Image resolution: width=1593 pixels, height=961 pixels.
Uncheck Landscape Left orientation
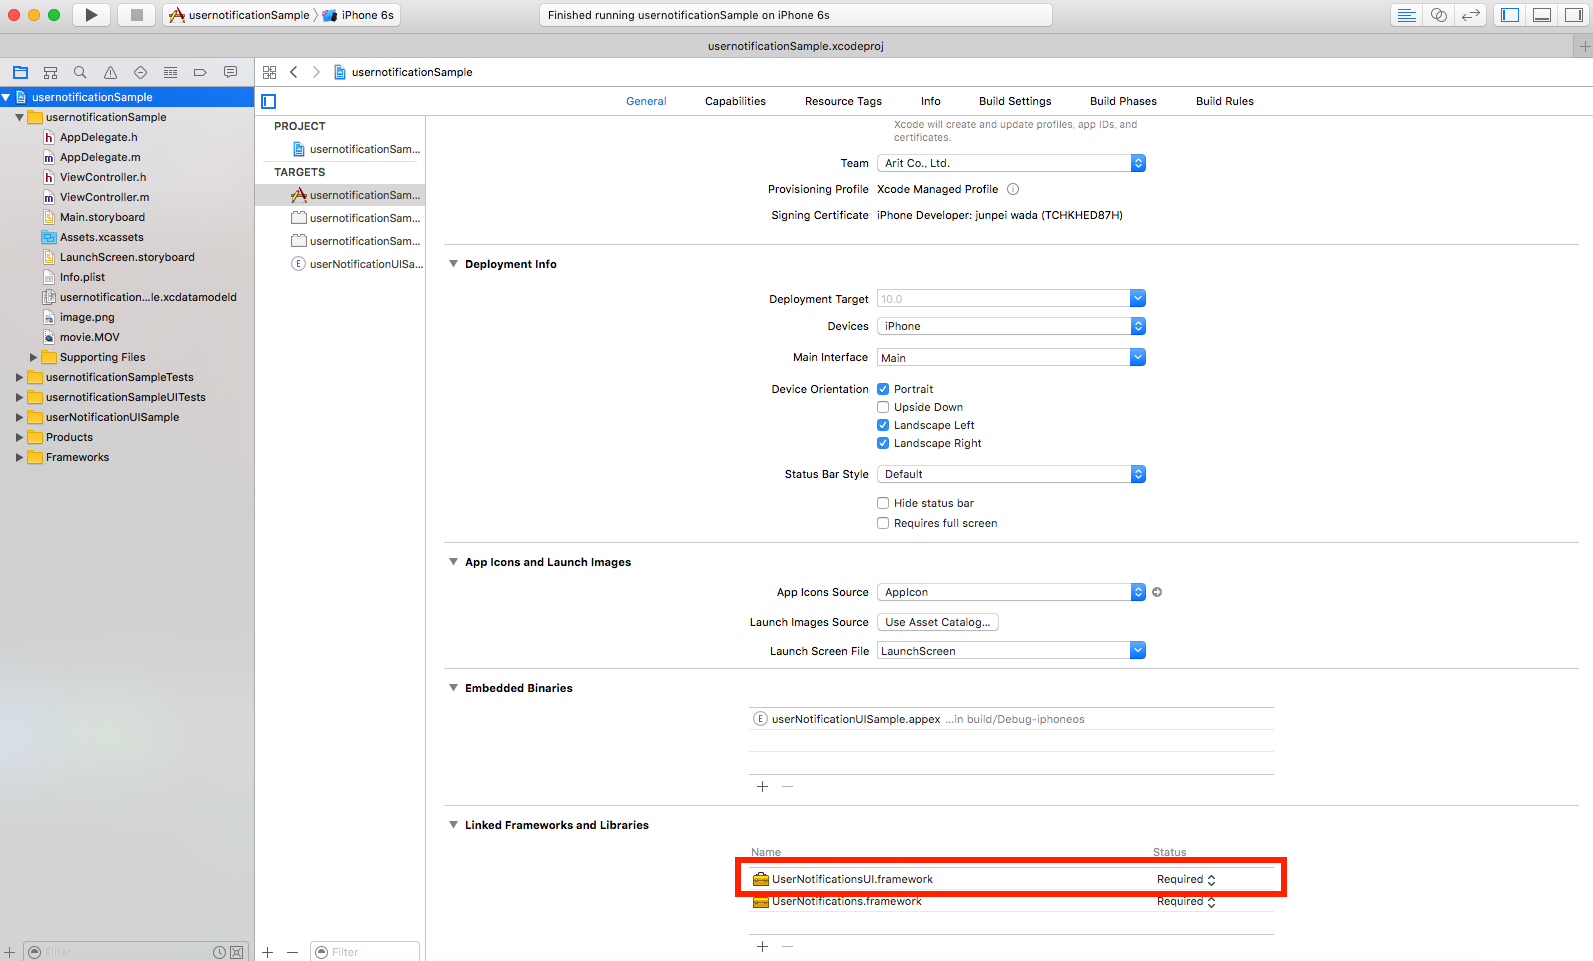[x=883, y=425]
